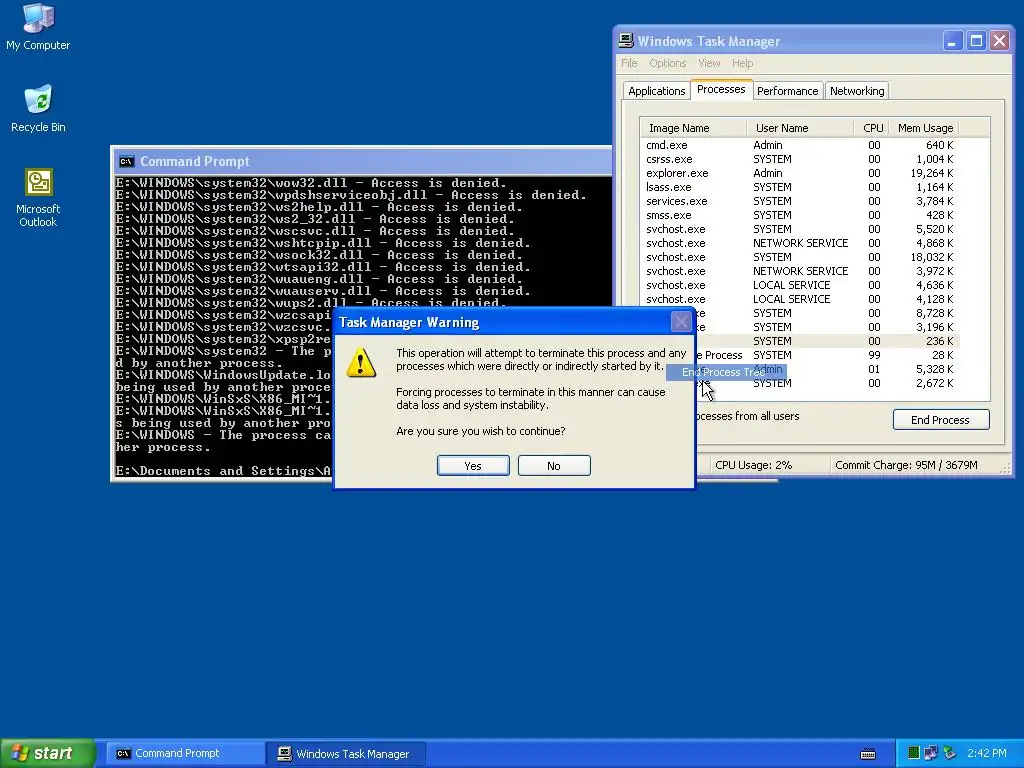Switch to Command Prompt via taskbar
This screenshot has height=768, width=1024.
coord(185,754)
